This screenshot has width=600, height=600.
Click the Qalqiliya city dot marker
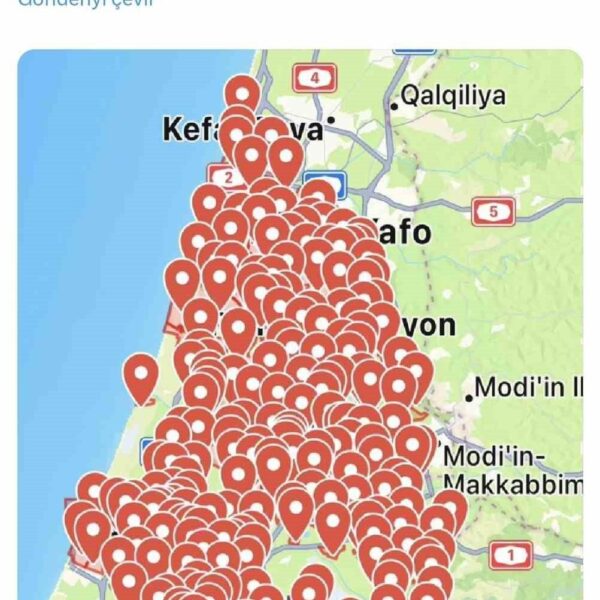tap(394, 106)
